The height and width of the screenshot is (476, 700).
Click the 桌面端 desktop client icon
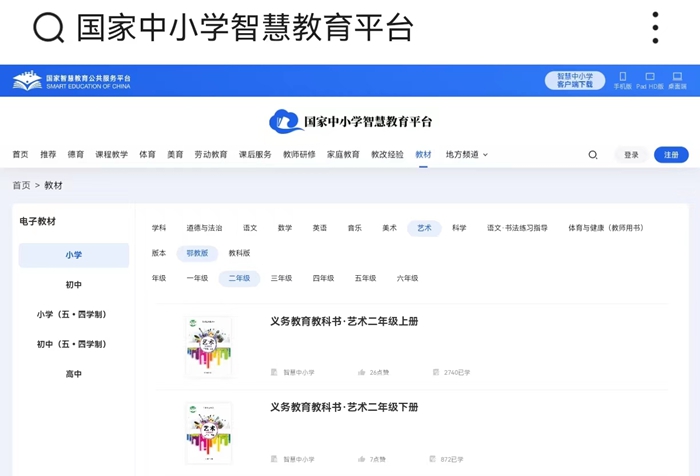click(677, 77)
